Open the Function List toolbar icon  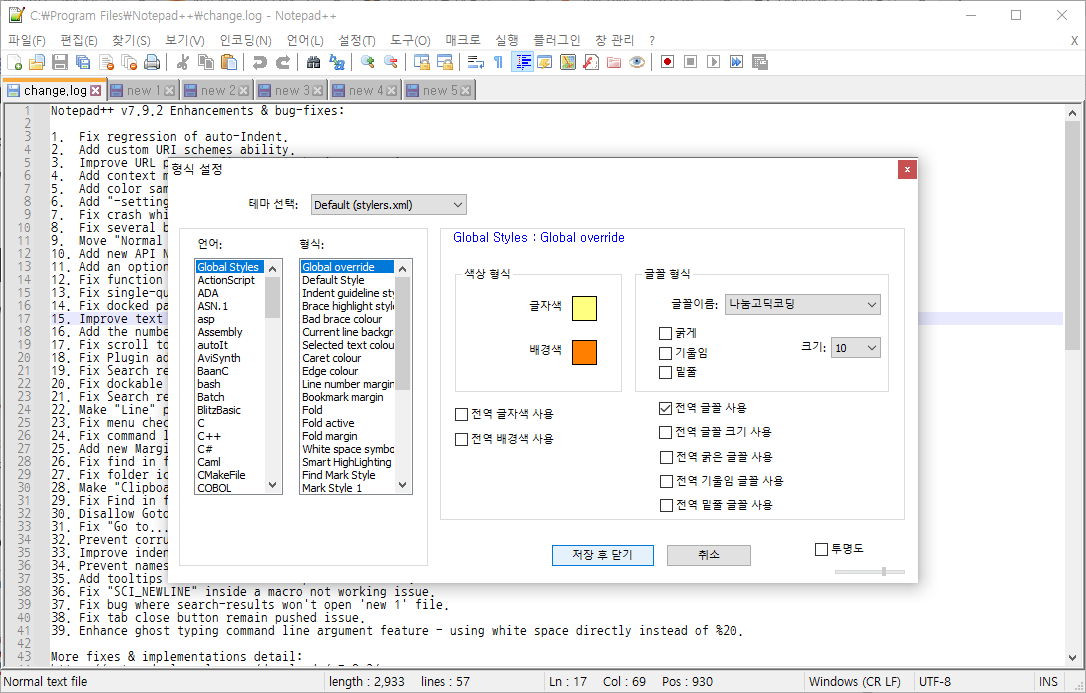591,62
